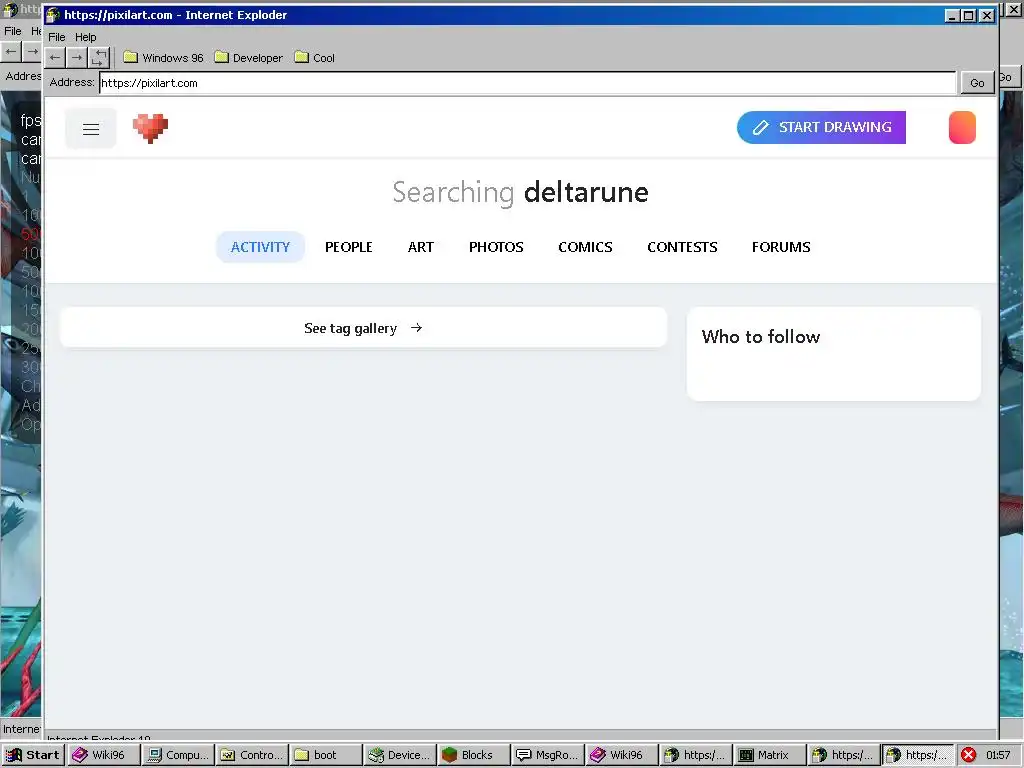Click the orange user avatar

click(962, 127)
